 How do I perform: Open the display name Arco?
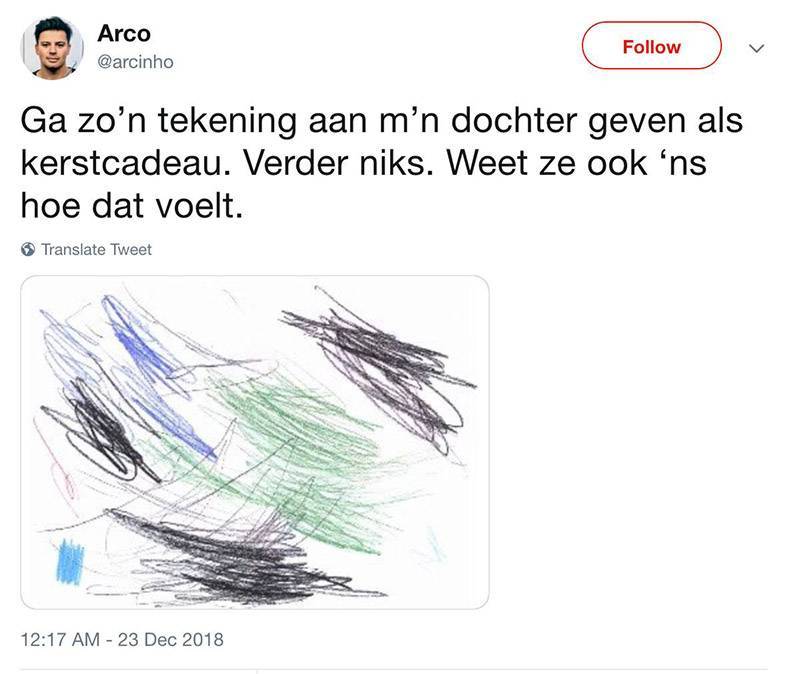(124, 34)
